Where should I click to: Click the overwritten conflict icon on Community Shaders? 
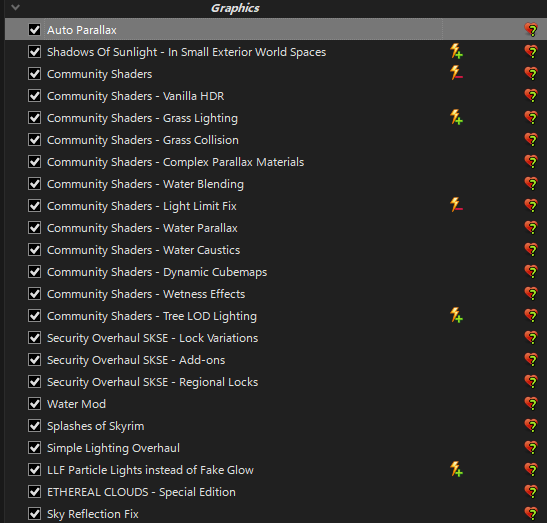pyautogui.click(x=456, y=73)
